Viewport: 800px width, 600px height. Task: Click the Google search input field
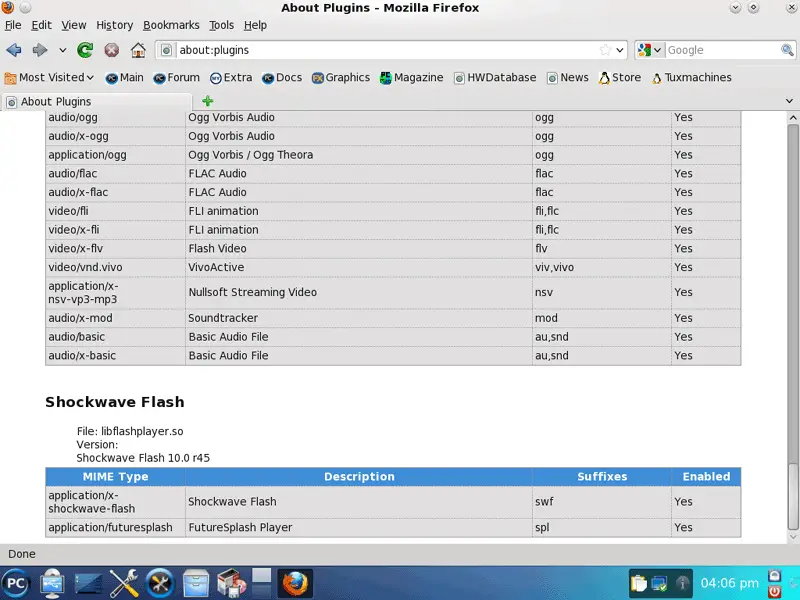(722, 50)
